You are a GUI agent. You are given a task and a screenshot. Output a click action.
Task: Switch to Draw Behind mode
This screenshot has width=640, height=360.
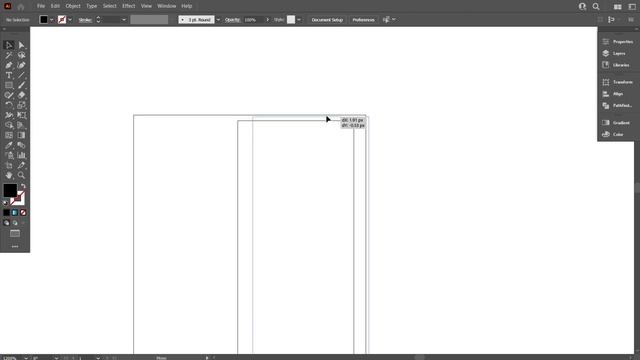click(15, 223)
